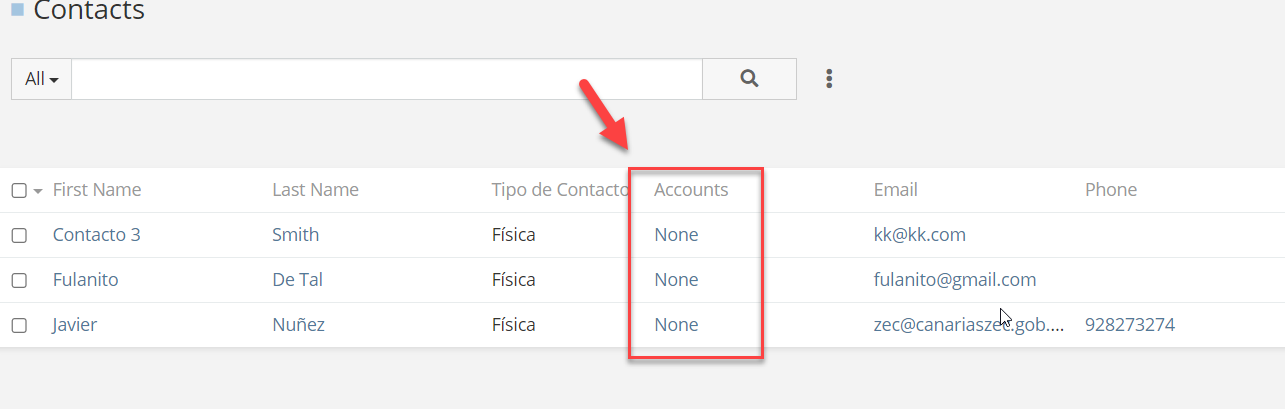The height and width of the screenshot is (409, 1285).
Task: Open the Fulanito contact link
Action: [86, 280]
